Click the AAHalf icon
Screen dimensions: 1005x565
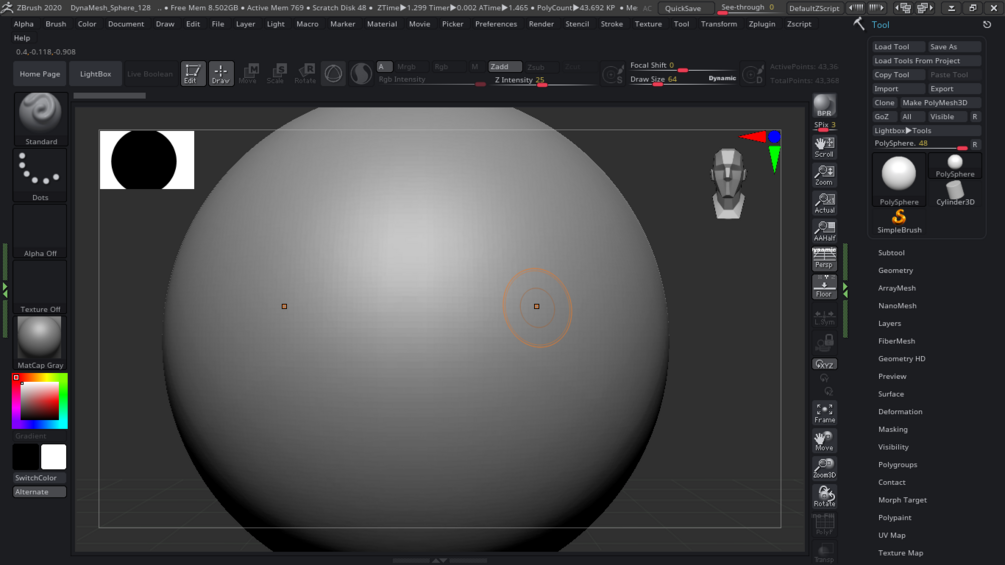pos(824,231)
